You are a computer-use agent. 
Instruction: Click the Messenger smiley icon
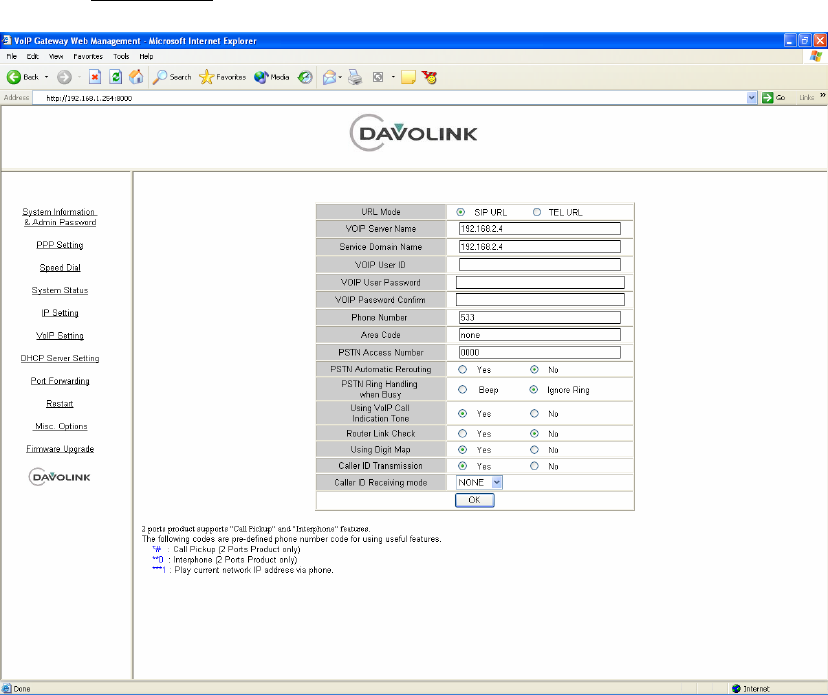tap(429, 77)
